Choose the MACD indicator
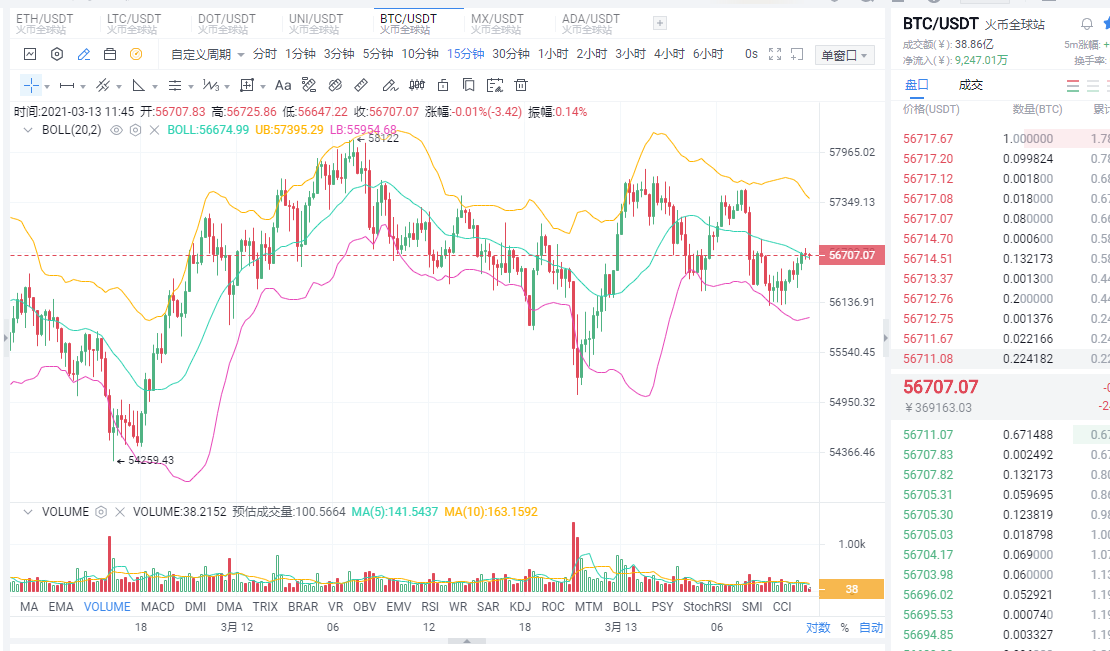1110x651 pixels. tap(157, 606)
